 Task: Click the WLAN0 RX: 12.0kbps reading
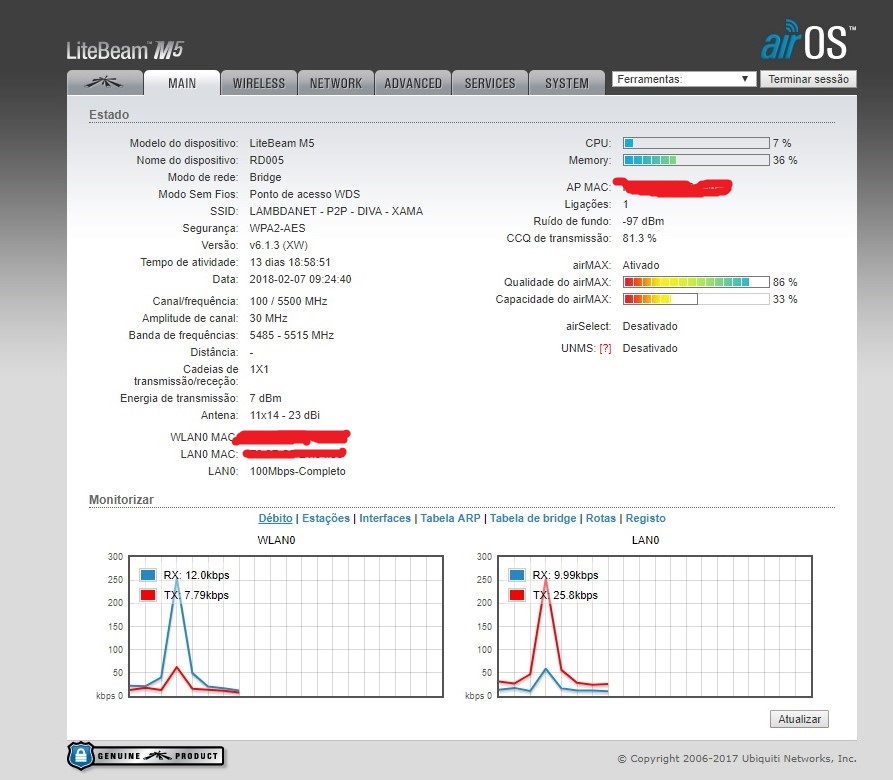tap(196, 575)
